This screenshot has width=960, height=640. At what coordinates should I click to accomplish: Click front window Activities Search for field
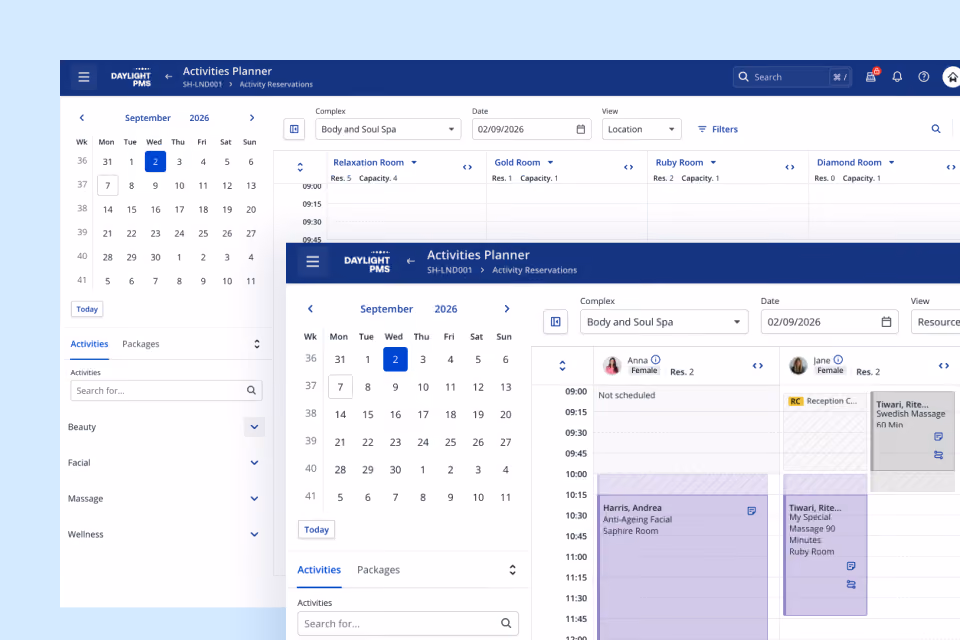pyautogui.click(x=408, y=623)
